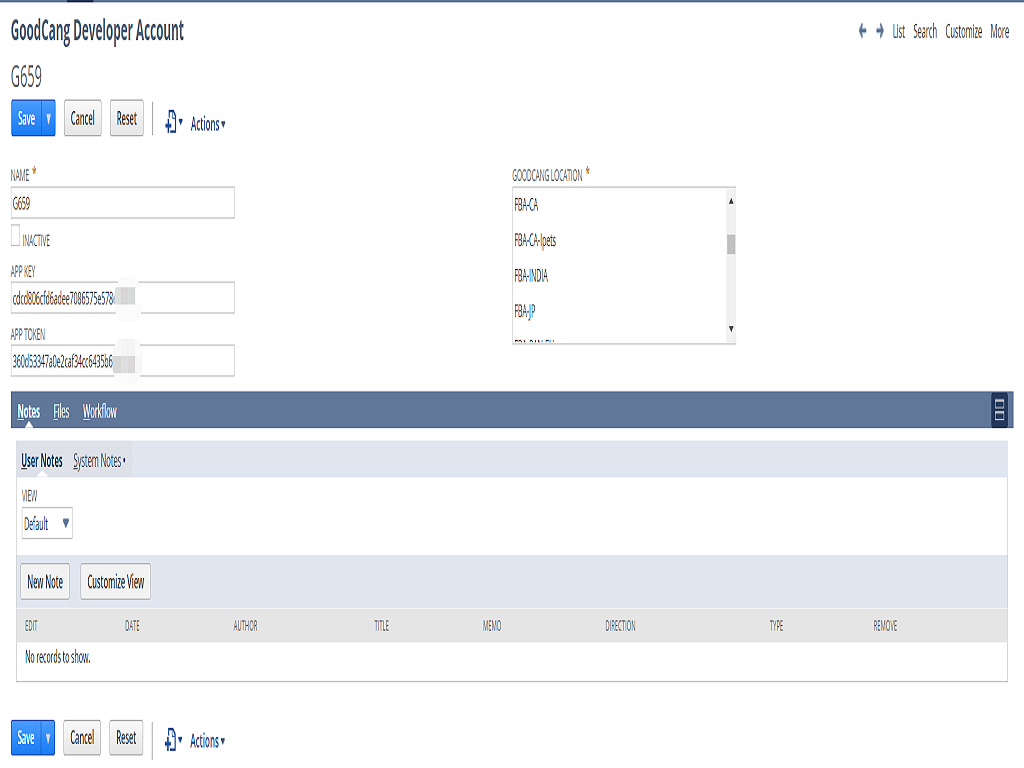Viewport: 1024px width, 768px height.
Task: Select the User Notes subtab
Action: (42, 461)
